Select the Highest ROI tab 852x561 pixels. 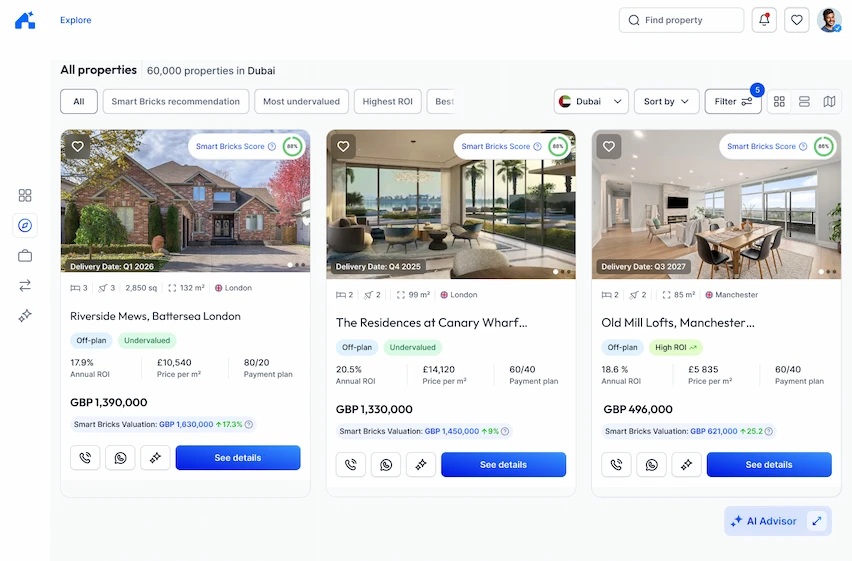(x=387, y=102)
